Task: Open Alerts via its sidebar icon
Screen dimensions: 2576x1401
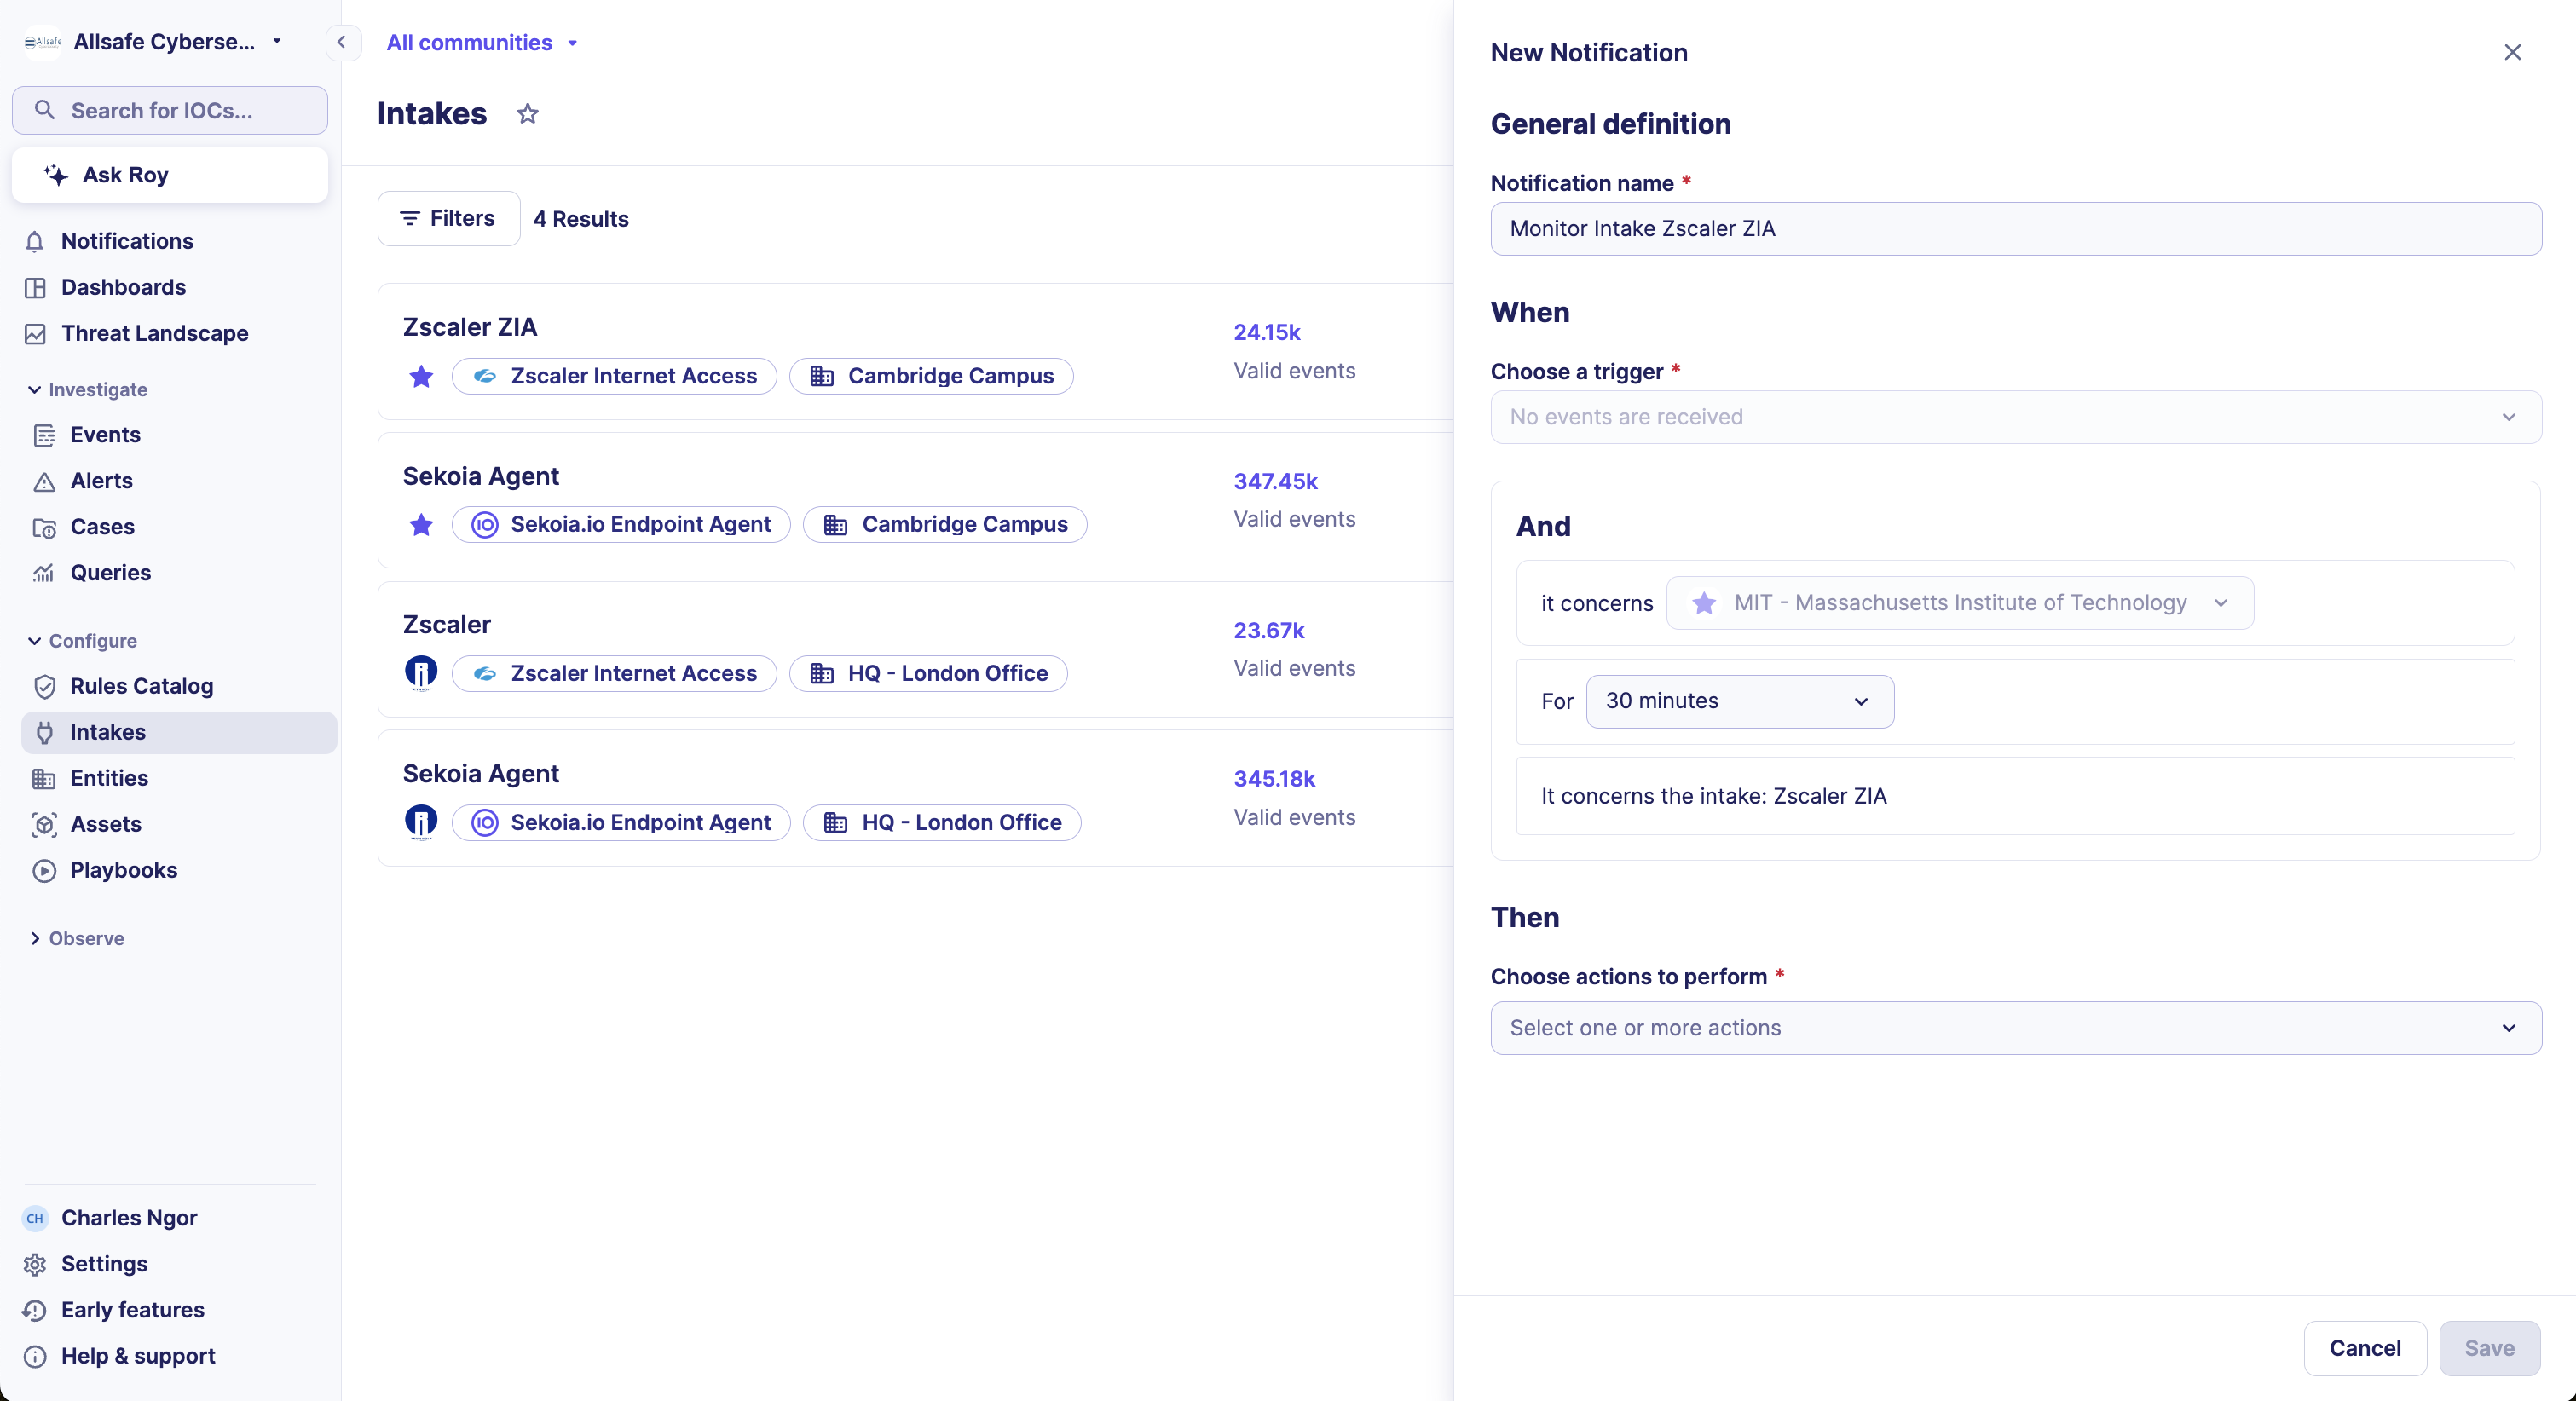Action: 46,481
